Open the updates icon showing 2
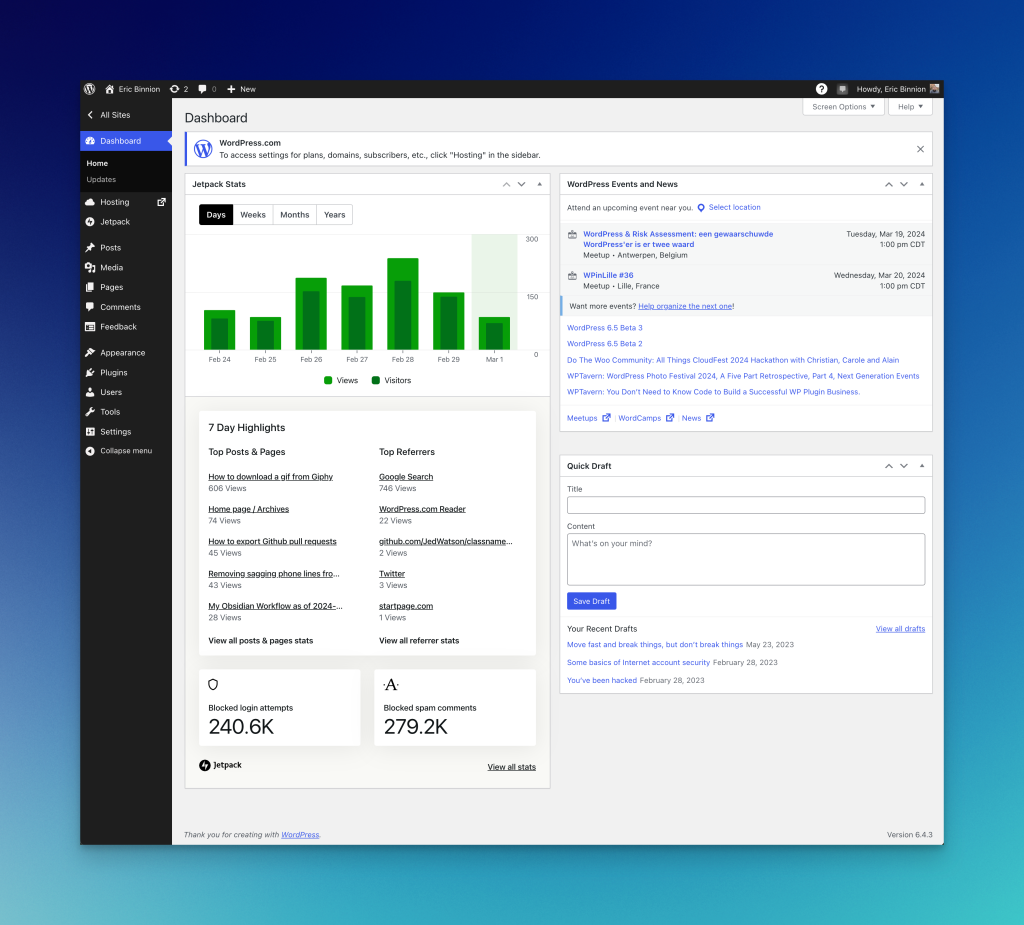 174,89
